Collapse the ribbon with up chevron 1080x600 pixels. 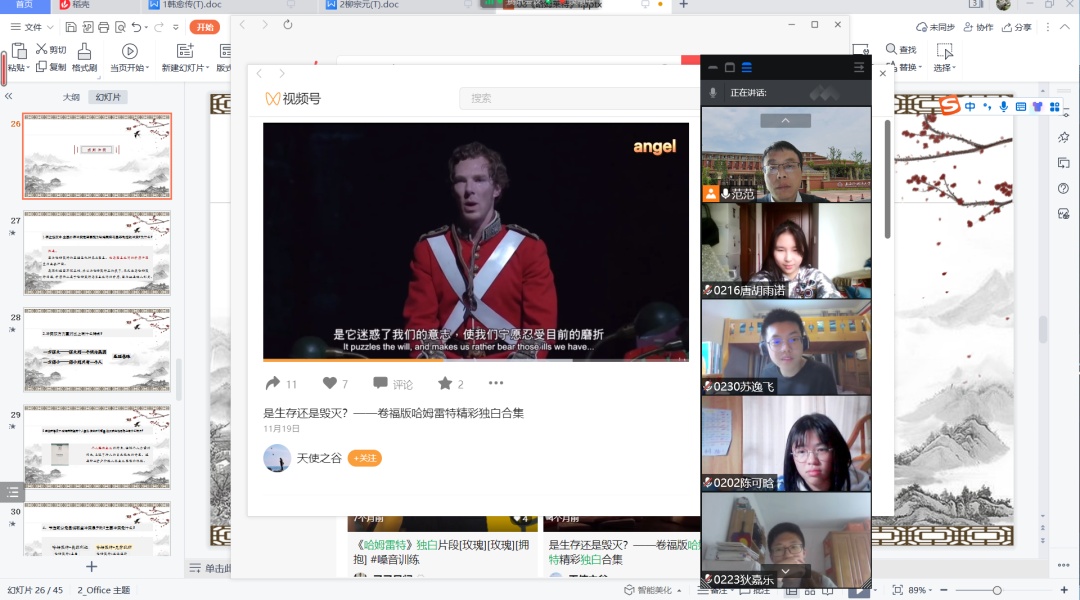[1065, 27]
